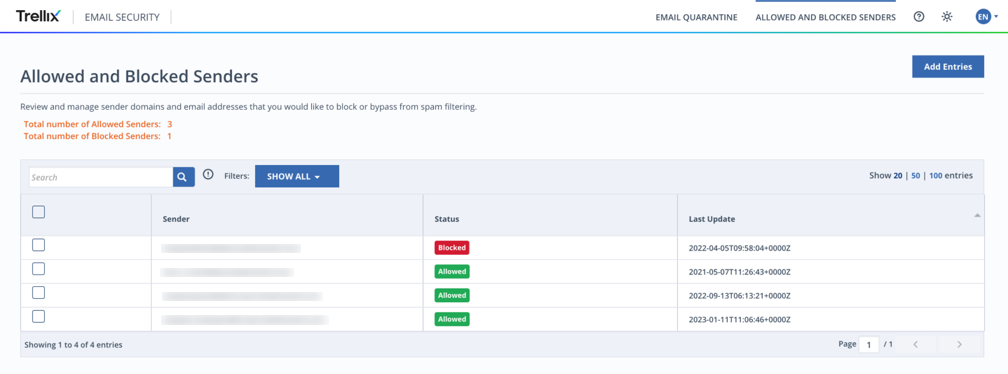The width and height of the screenshot is (1008, 374).
Task: Click the magnifier search button
Action: pyautogui.click(x=183, y=177)
